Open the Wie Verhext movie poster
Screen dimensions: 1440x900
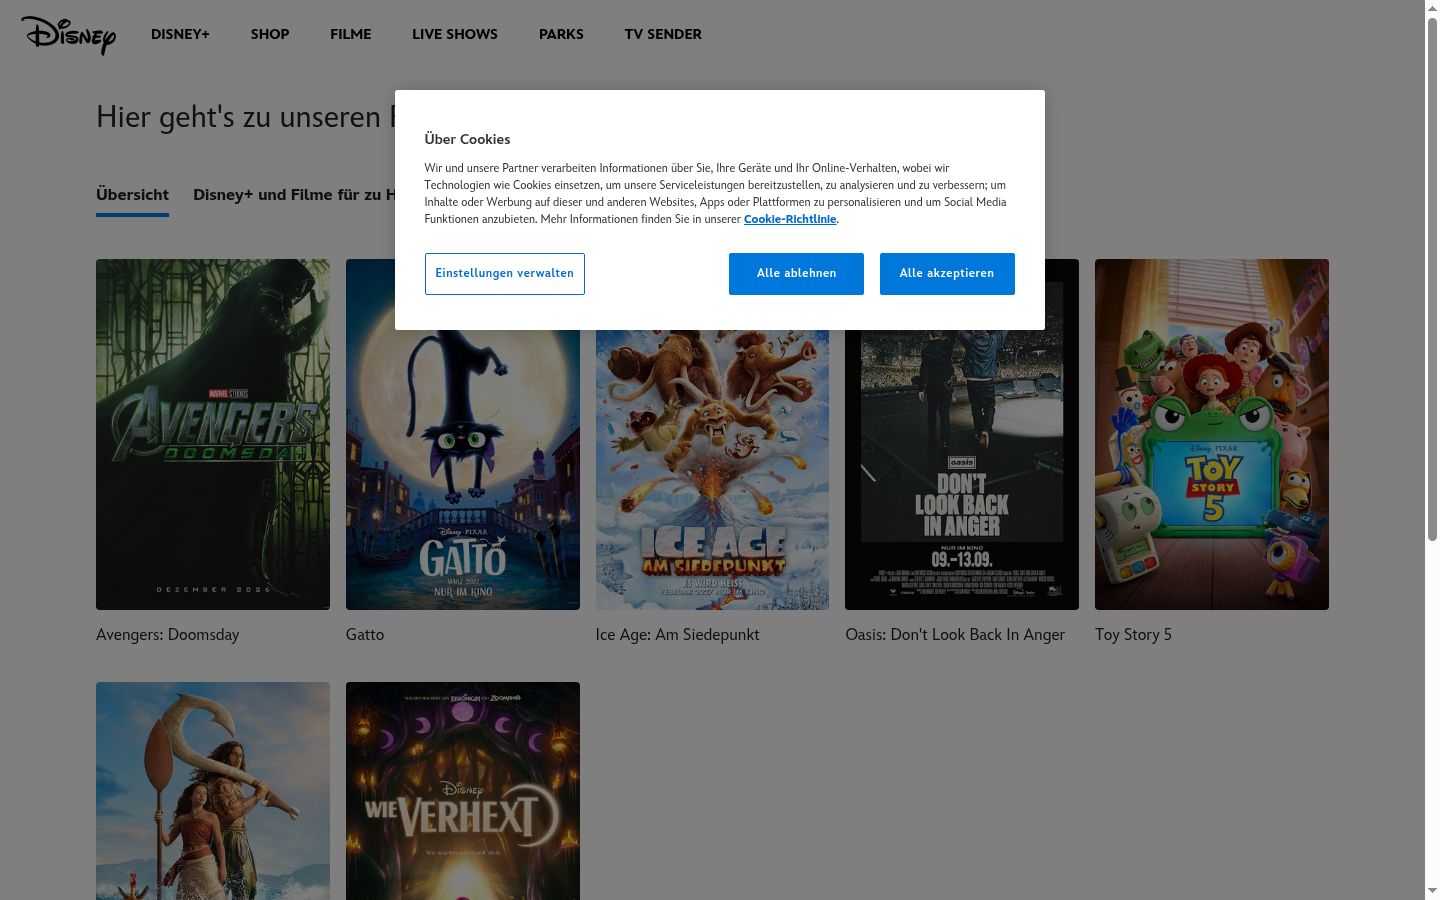[463, 791]
